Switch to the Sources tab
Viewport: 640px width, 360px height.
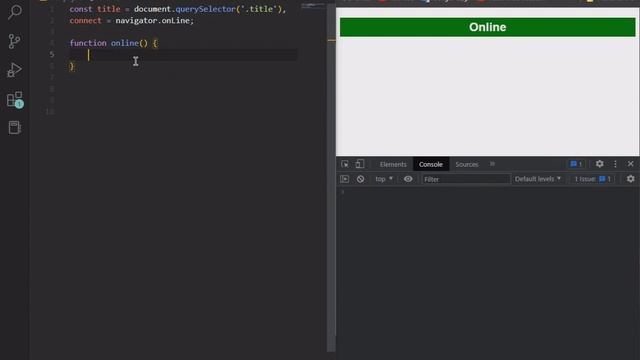(x=467, y=164)
